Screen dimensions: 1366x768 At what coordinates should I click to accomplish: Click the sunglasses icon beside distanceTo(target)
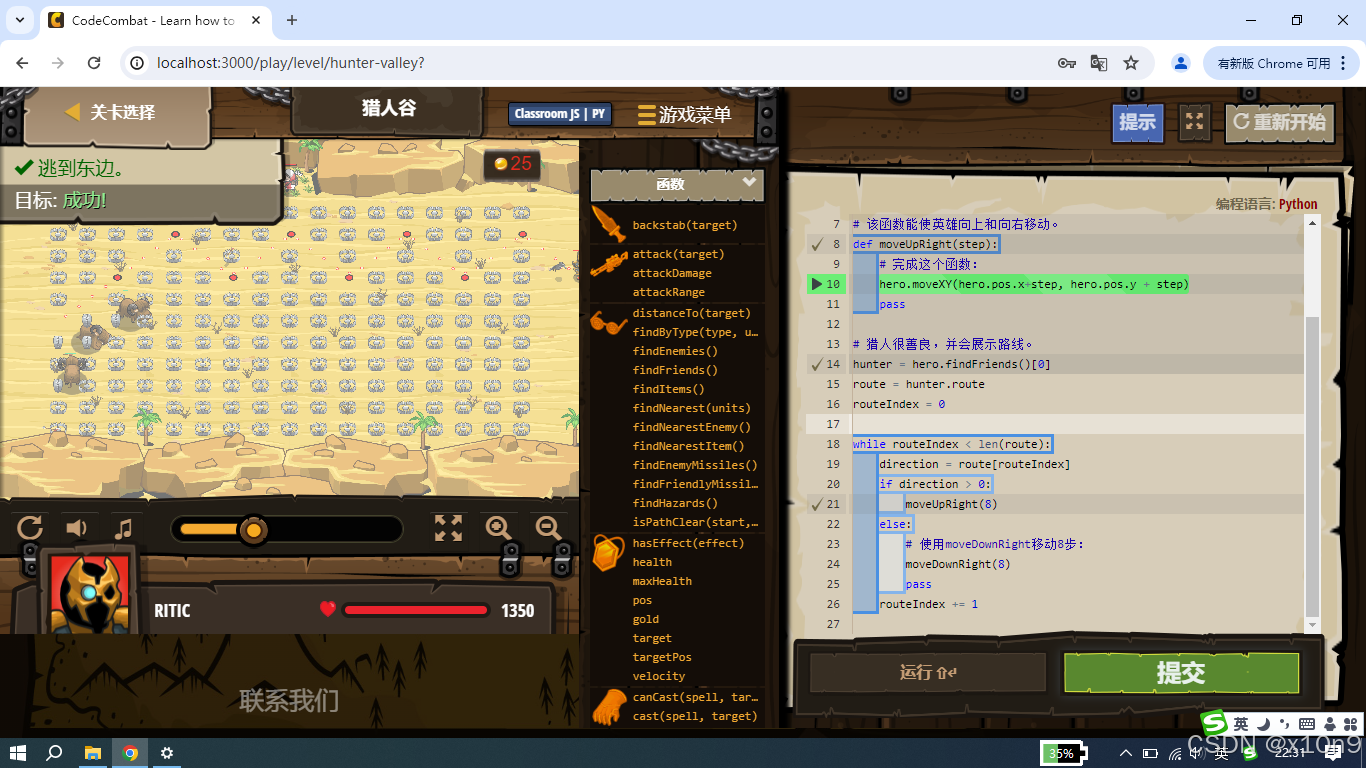tap(608, 322)
